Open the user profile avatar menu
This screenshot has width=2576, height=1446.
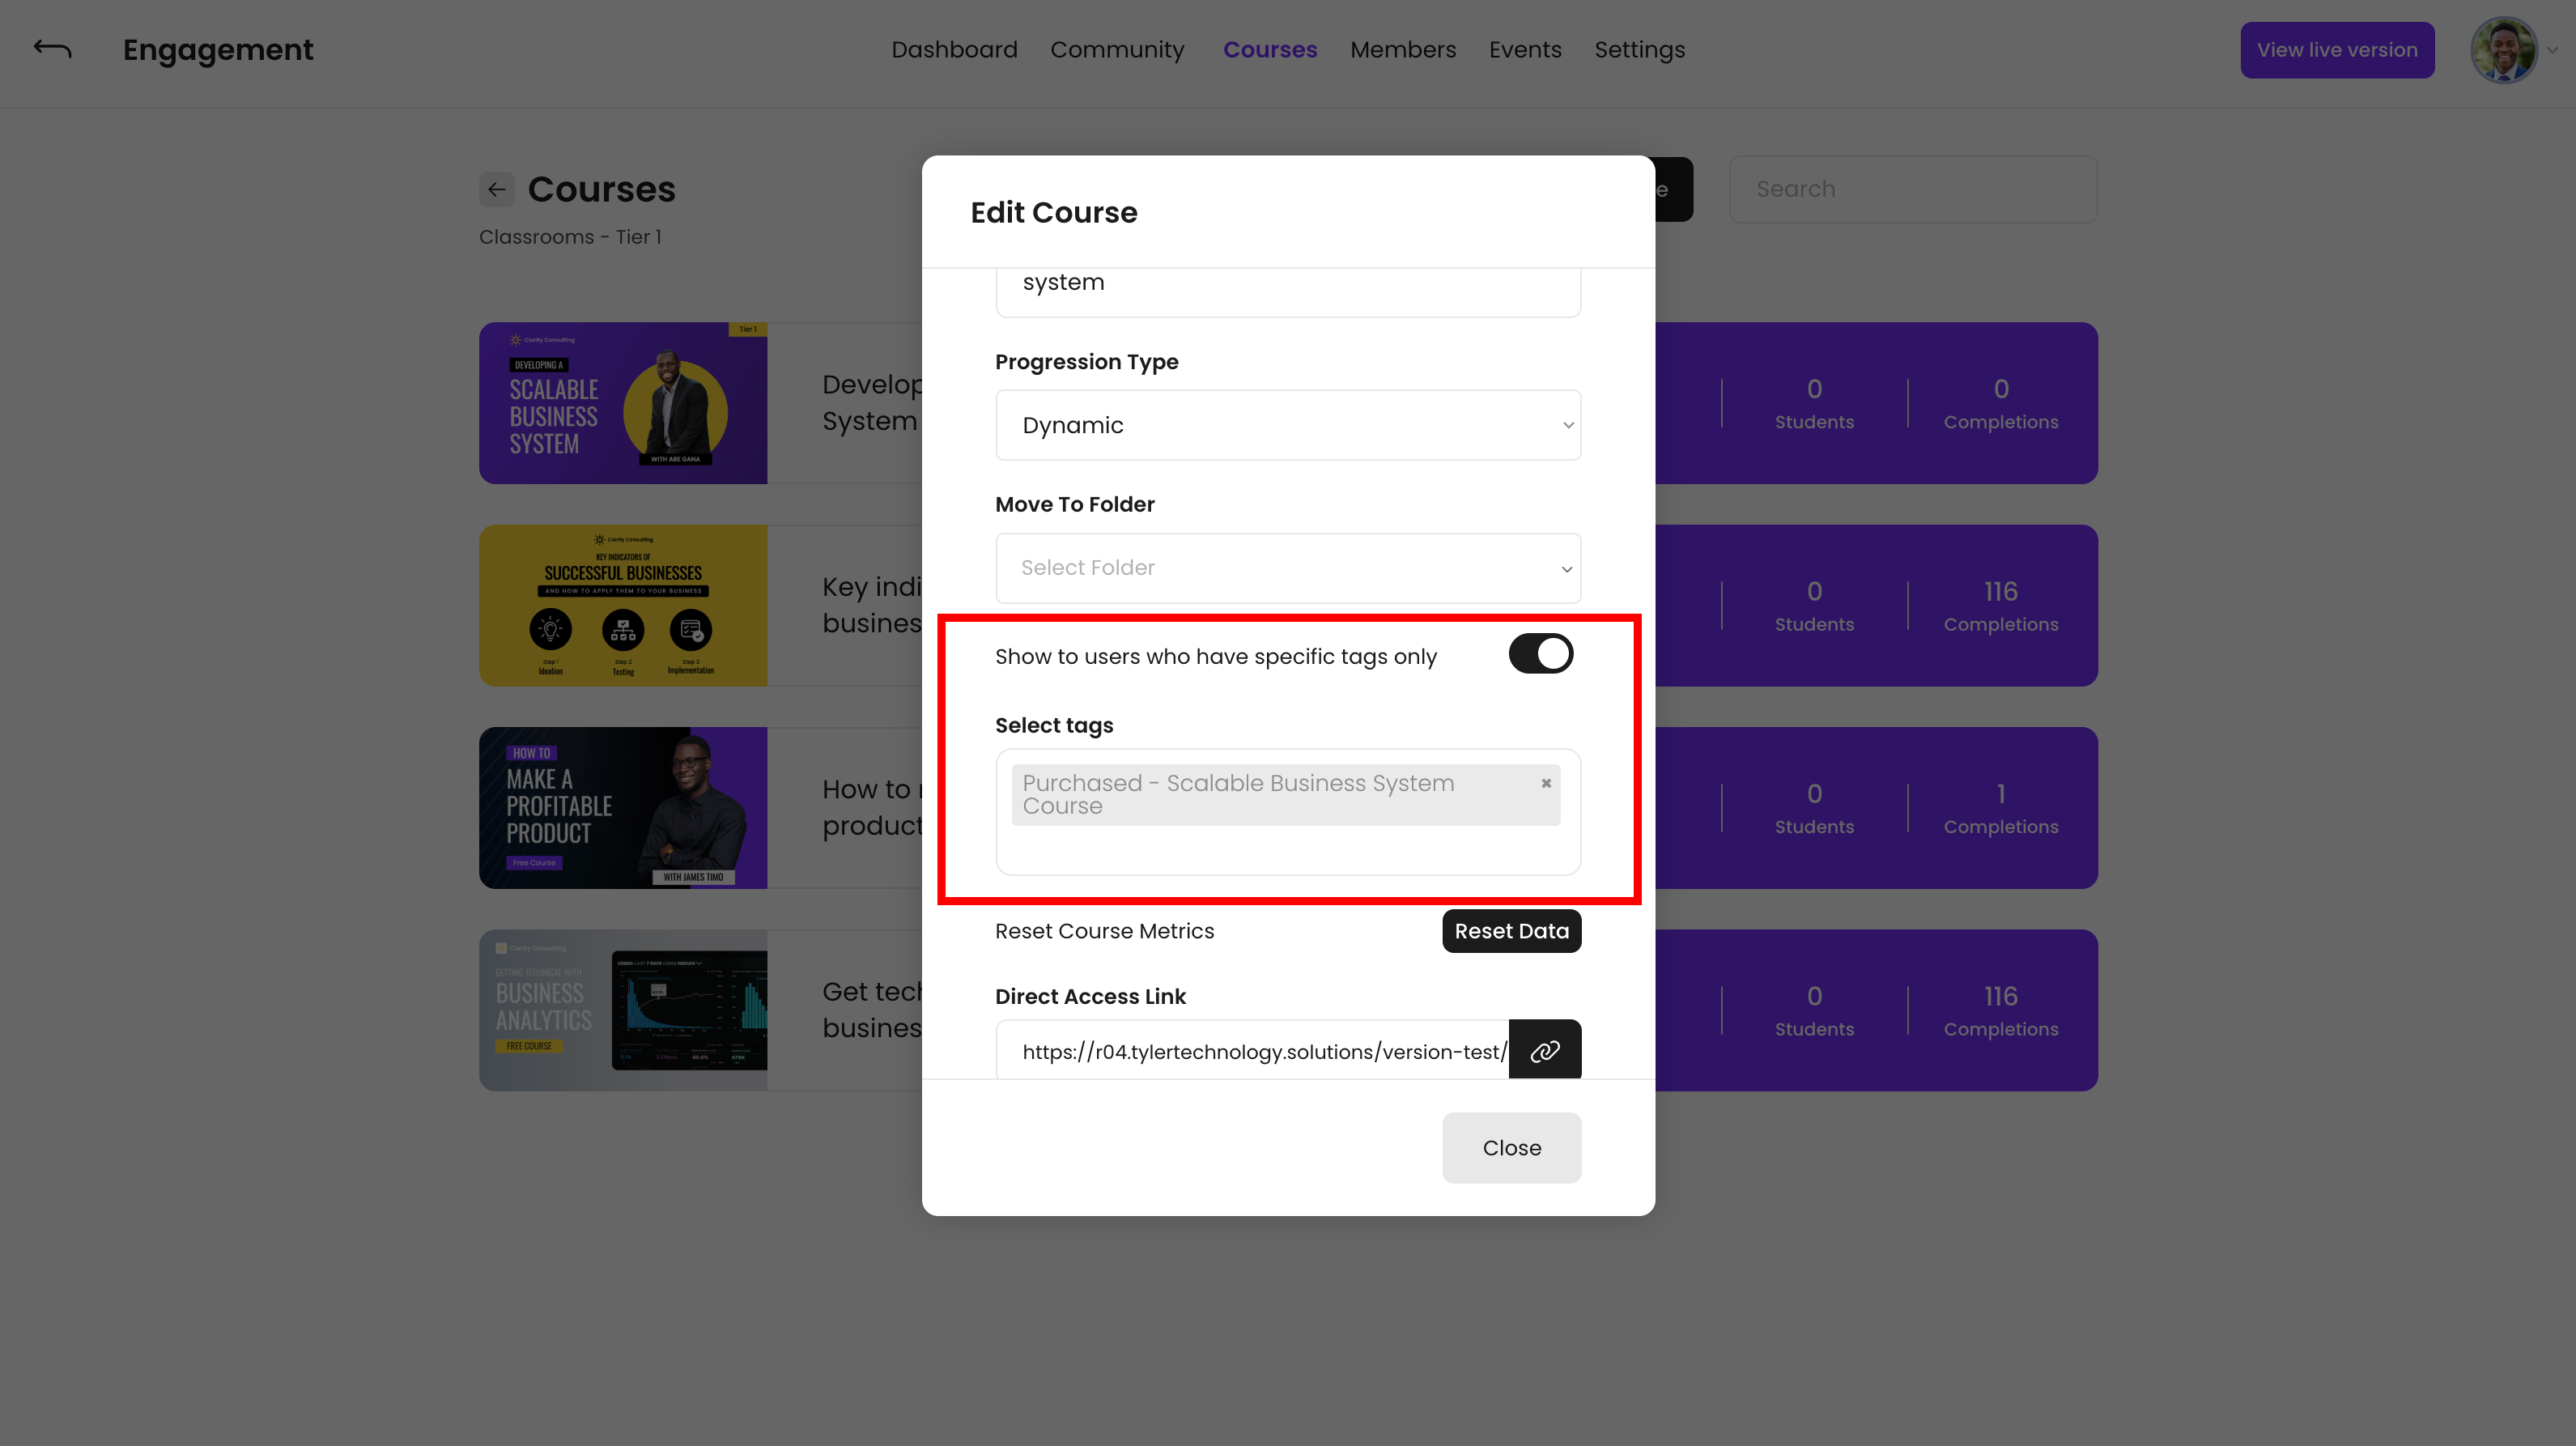pyautogui.click(x=2503, y=49)
